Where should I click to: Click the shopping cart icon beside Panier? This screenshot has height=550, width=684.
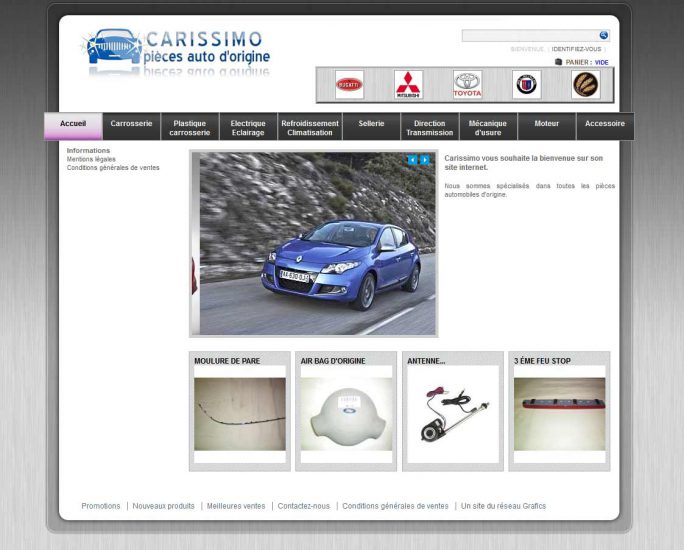coord(558,62)
